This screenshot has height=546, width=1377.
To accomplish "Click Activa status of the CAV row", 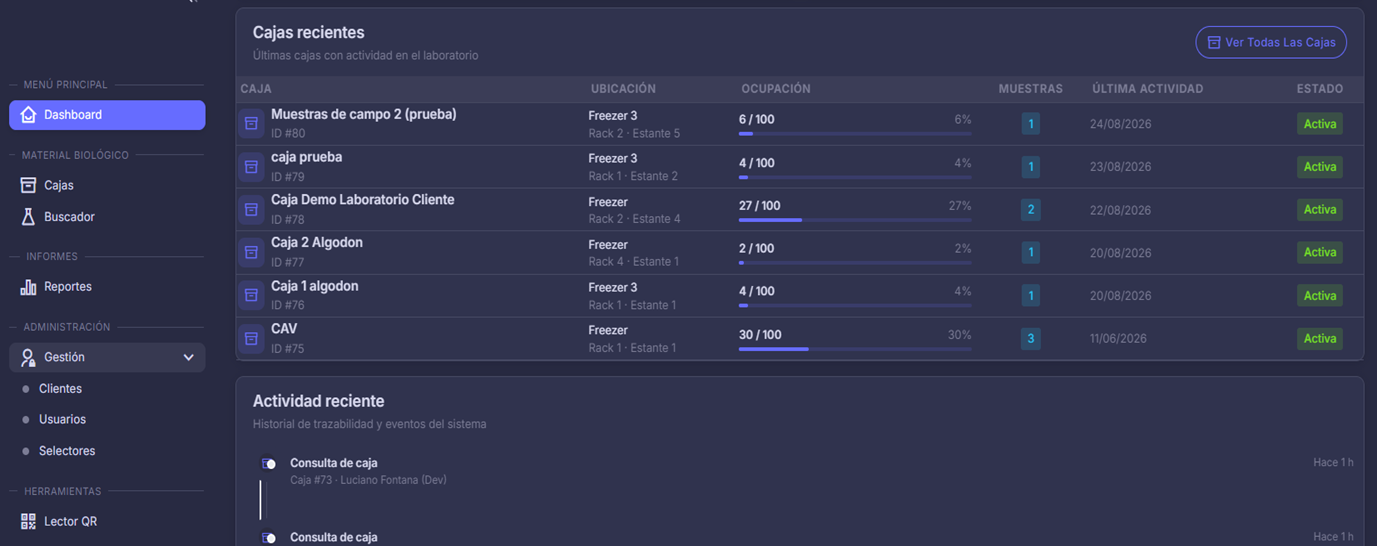I will point(1320,339).
